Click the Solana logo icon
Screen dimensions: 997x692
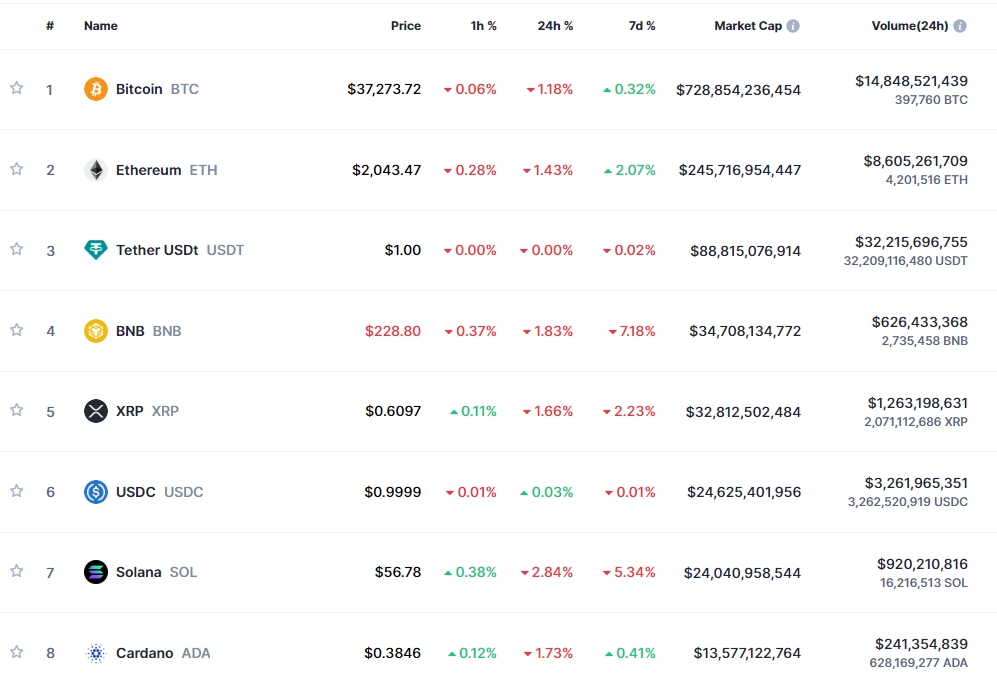(x=95, y=572)
